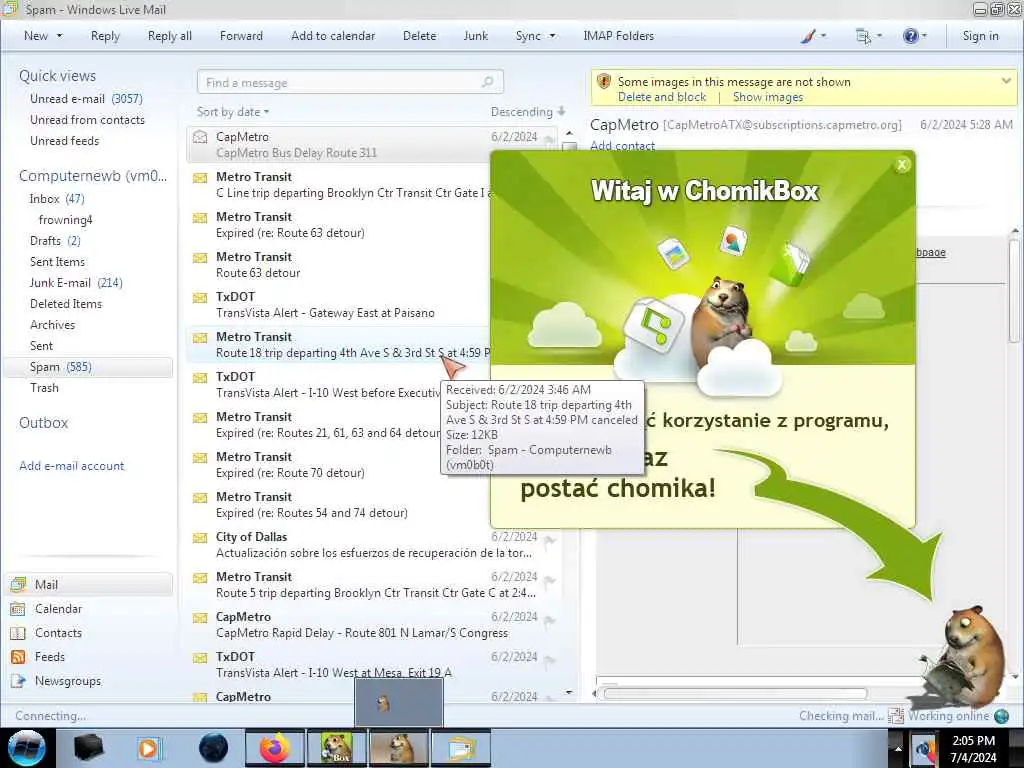
Task: Click Add e-mail account link
Action: tap(72, 466)
